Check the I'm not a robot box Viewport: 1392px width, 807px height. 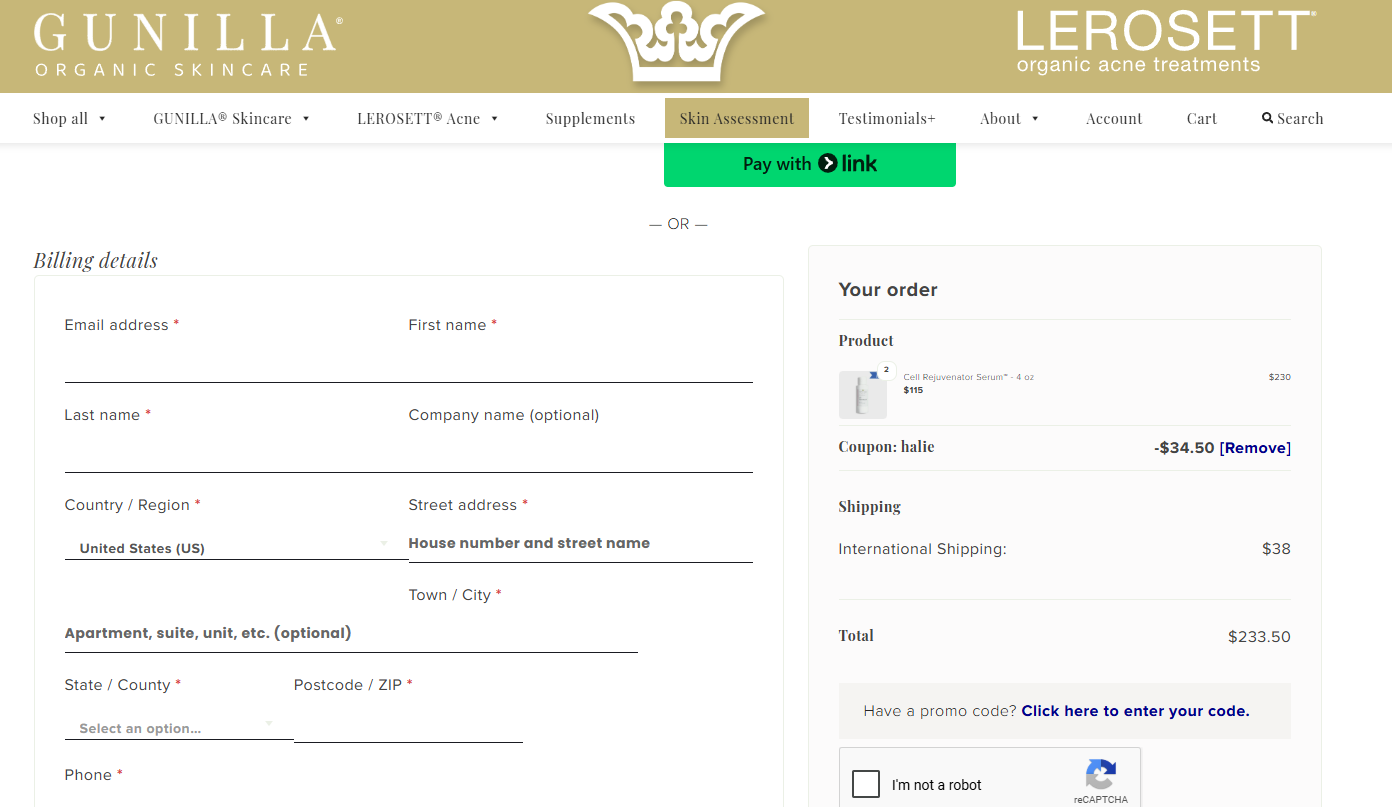[866, 784]
